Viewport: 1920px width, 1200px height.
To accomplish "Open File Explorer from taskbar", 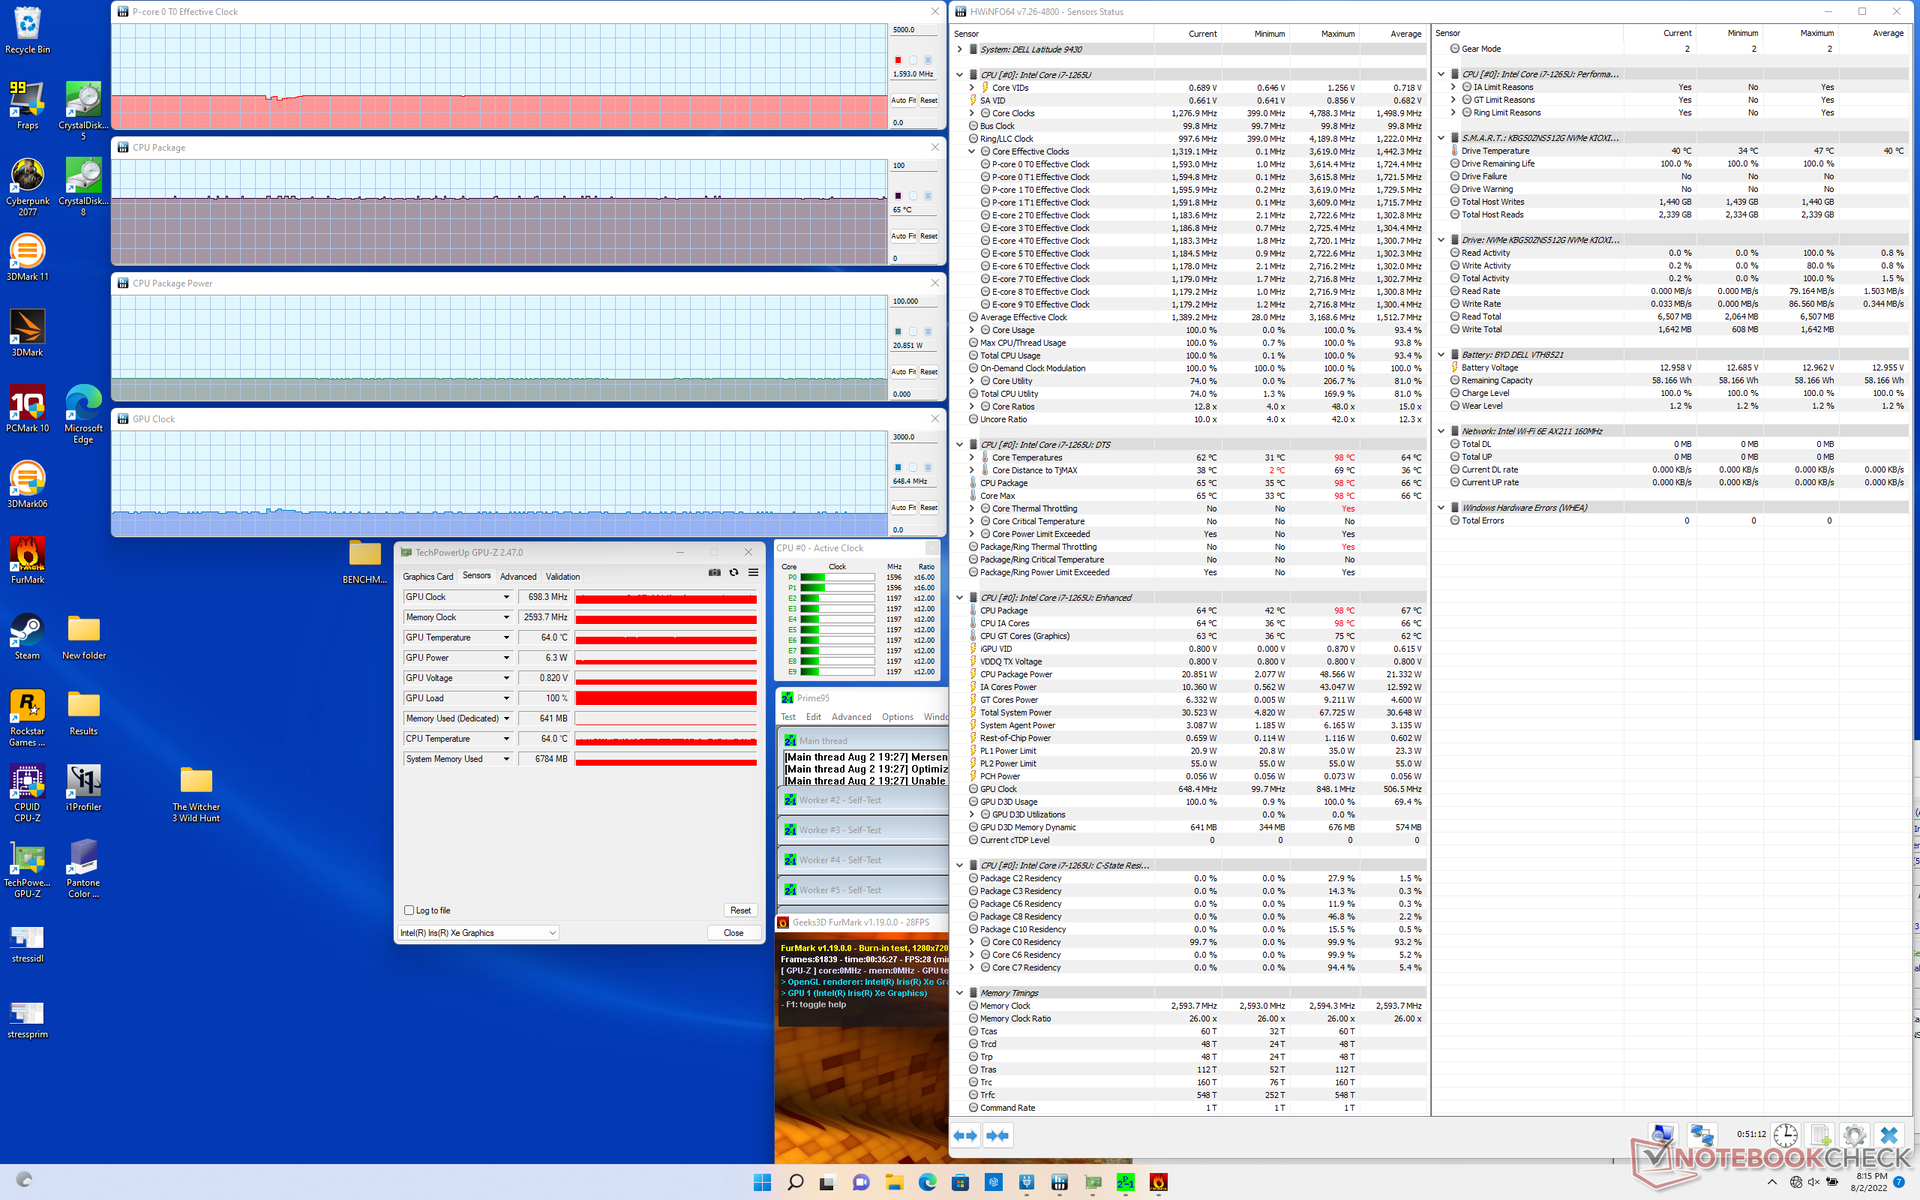I will (x=894, y=1182).
